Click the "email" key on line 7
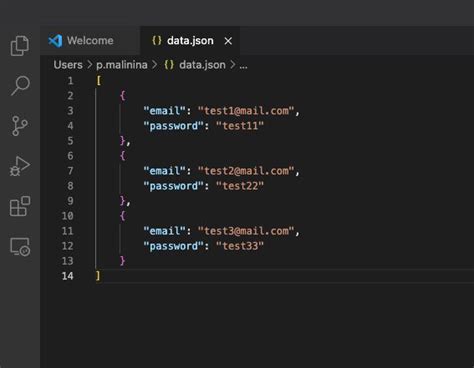Screen dimensions: 474x368 tap(164, 171)
